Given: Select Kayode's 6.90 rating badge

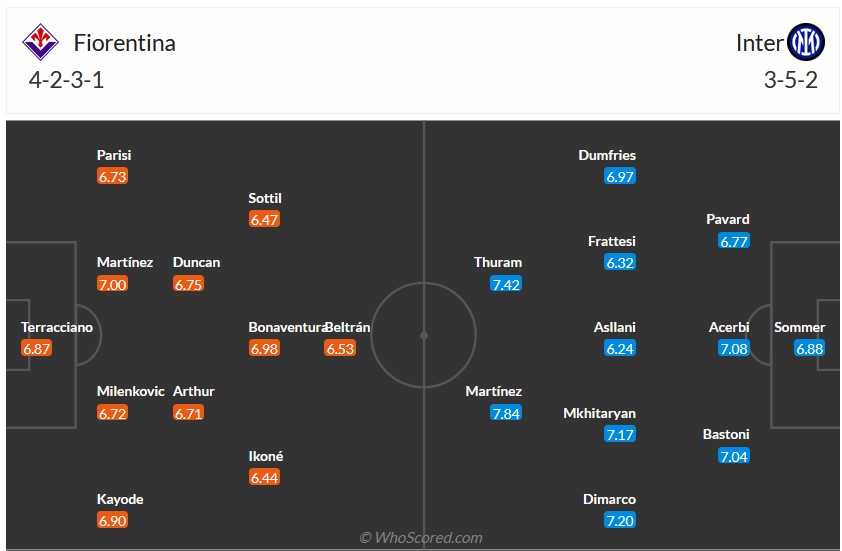Looking at the screenshot, I should click(112, 520).
